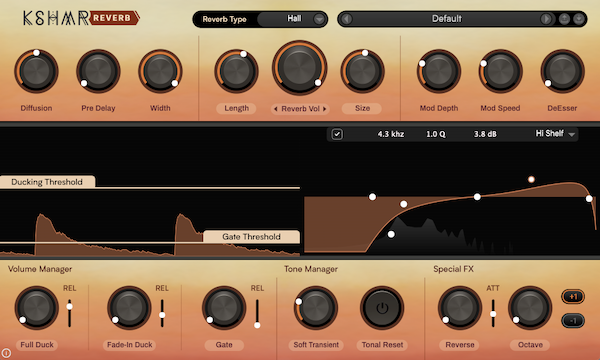Click the next preset arrow
This screenshot has width=600, height=360.
(546, 19)
